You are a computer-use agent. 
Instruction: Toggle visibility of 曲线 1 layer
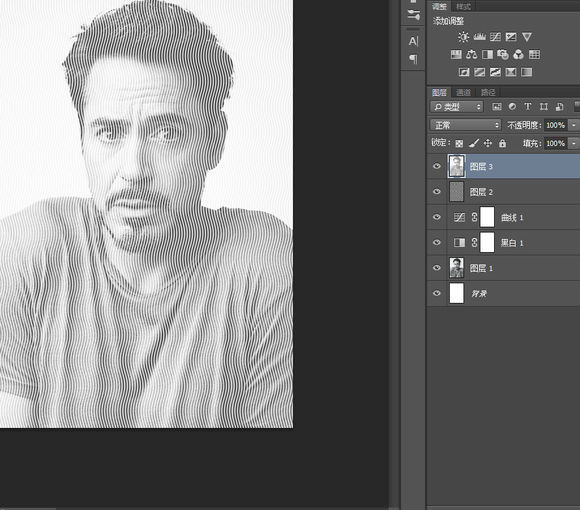(x=437, y=217)
